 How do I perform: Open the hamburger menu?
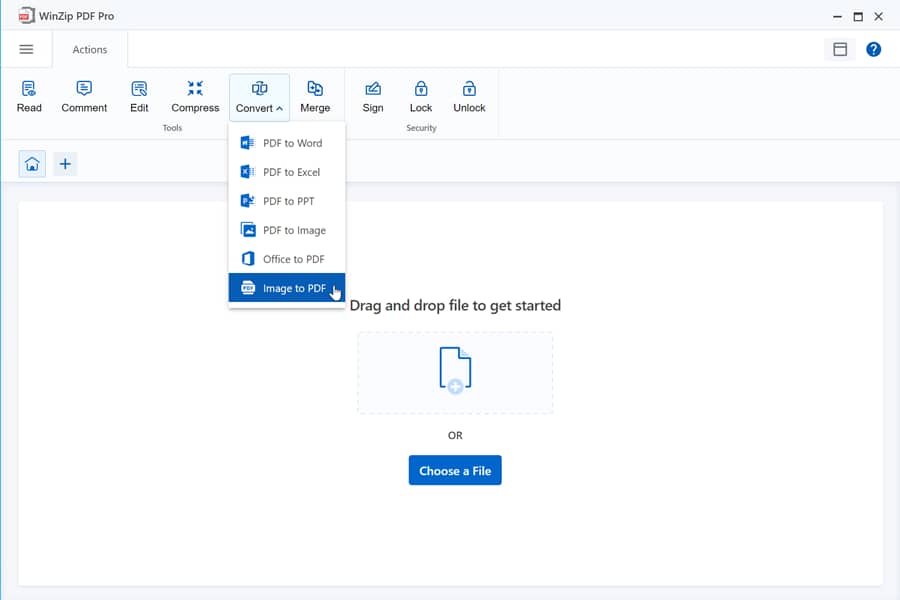coord(26,49)
